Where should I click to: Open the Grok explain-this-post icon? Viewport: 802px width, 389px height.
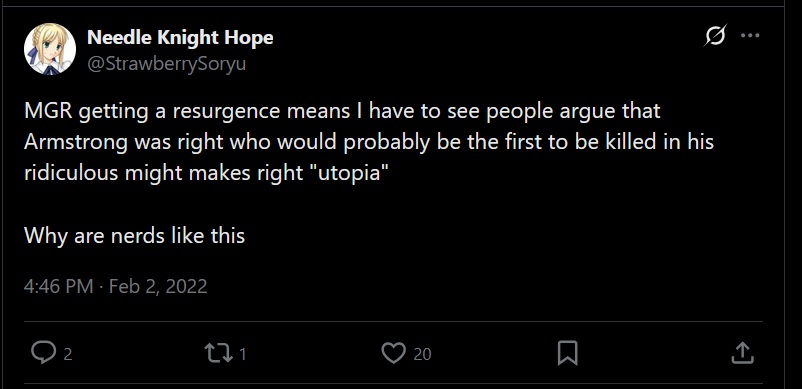[x=715, y=36]
